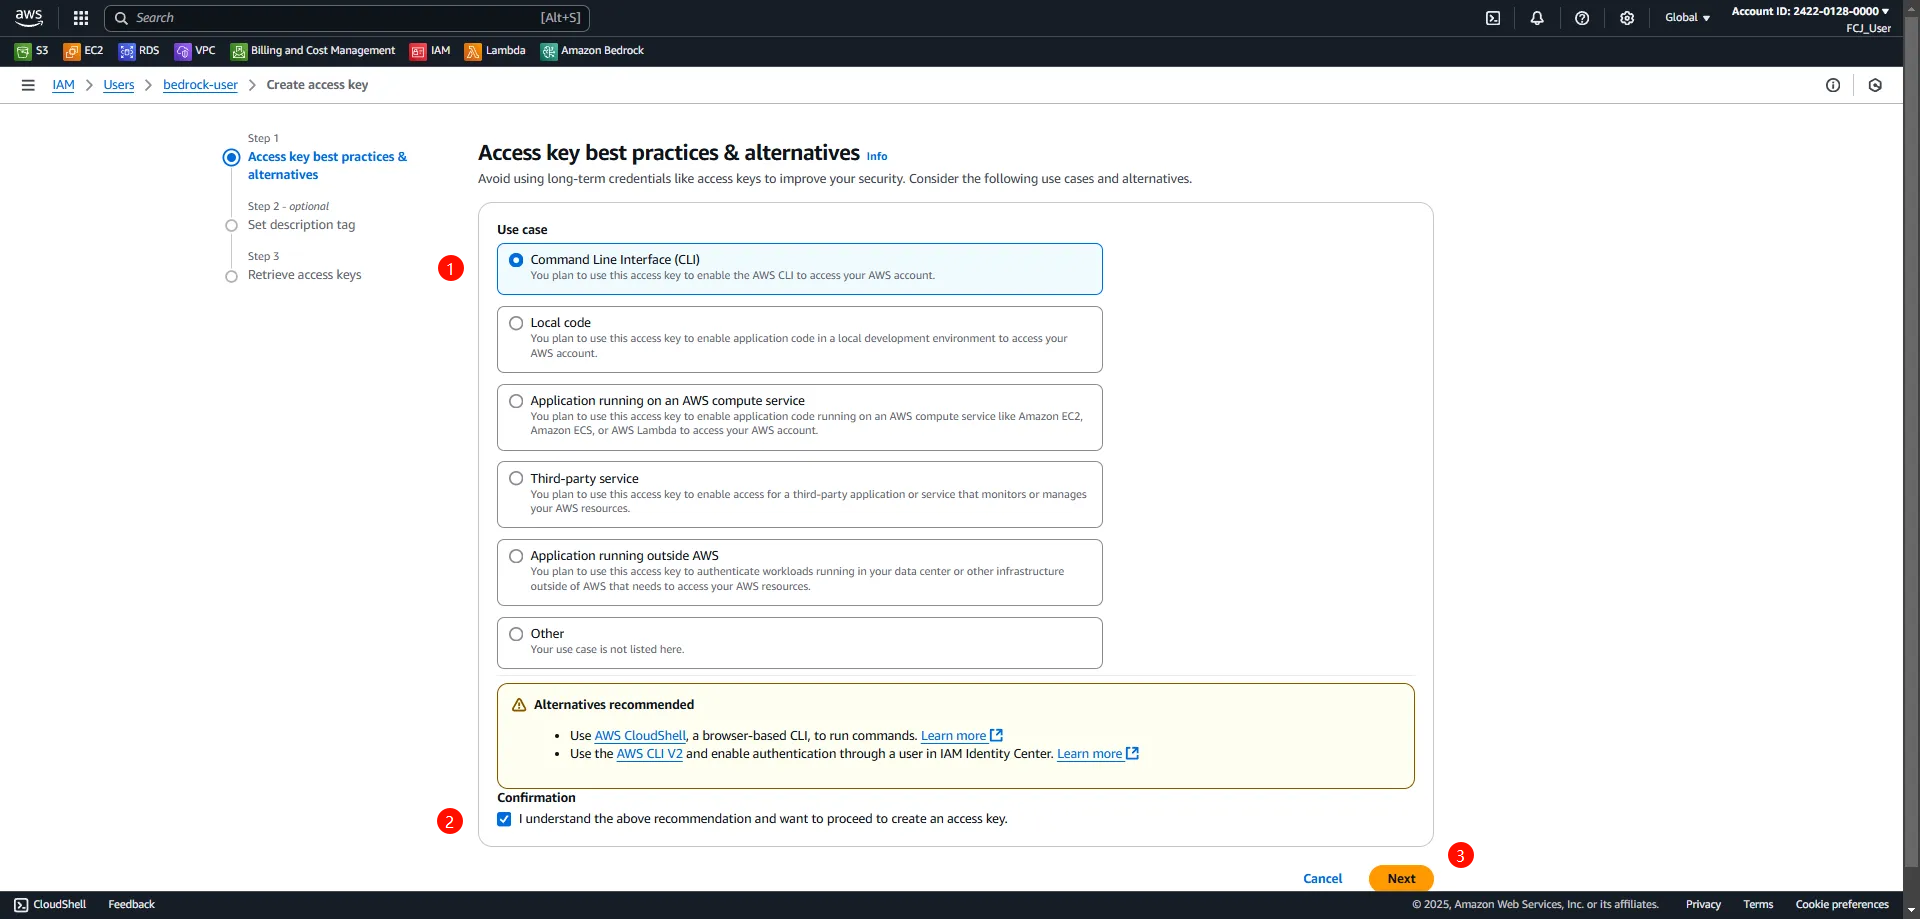The width and height of the screenshot is (1920, 919).
Task: Select Third-party service use case
Action: (x=800, y=494)
